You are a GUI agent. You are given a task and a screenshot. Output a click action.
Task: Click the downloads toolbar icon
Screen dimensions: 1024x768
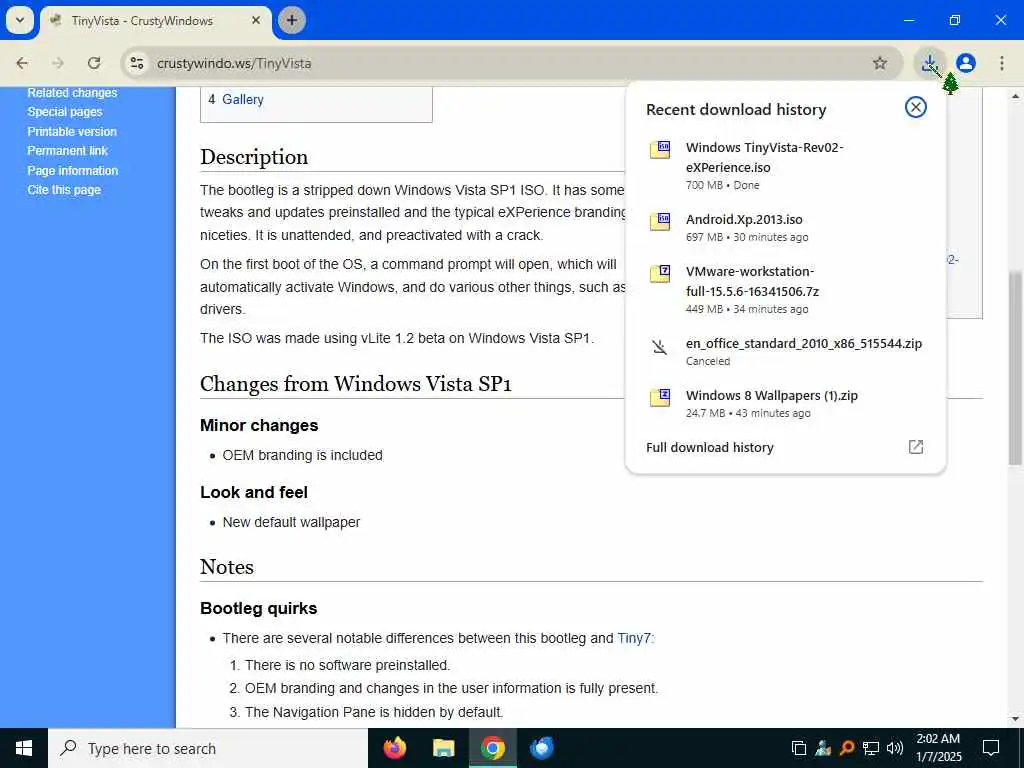(x=929, y=63)
